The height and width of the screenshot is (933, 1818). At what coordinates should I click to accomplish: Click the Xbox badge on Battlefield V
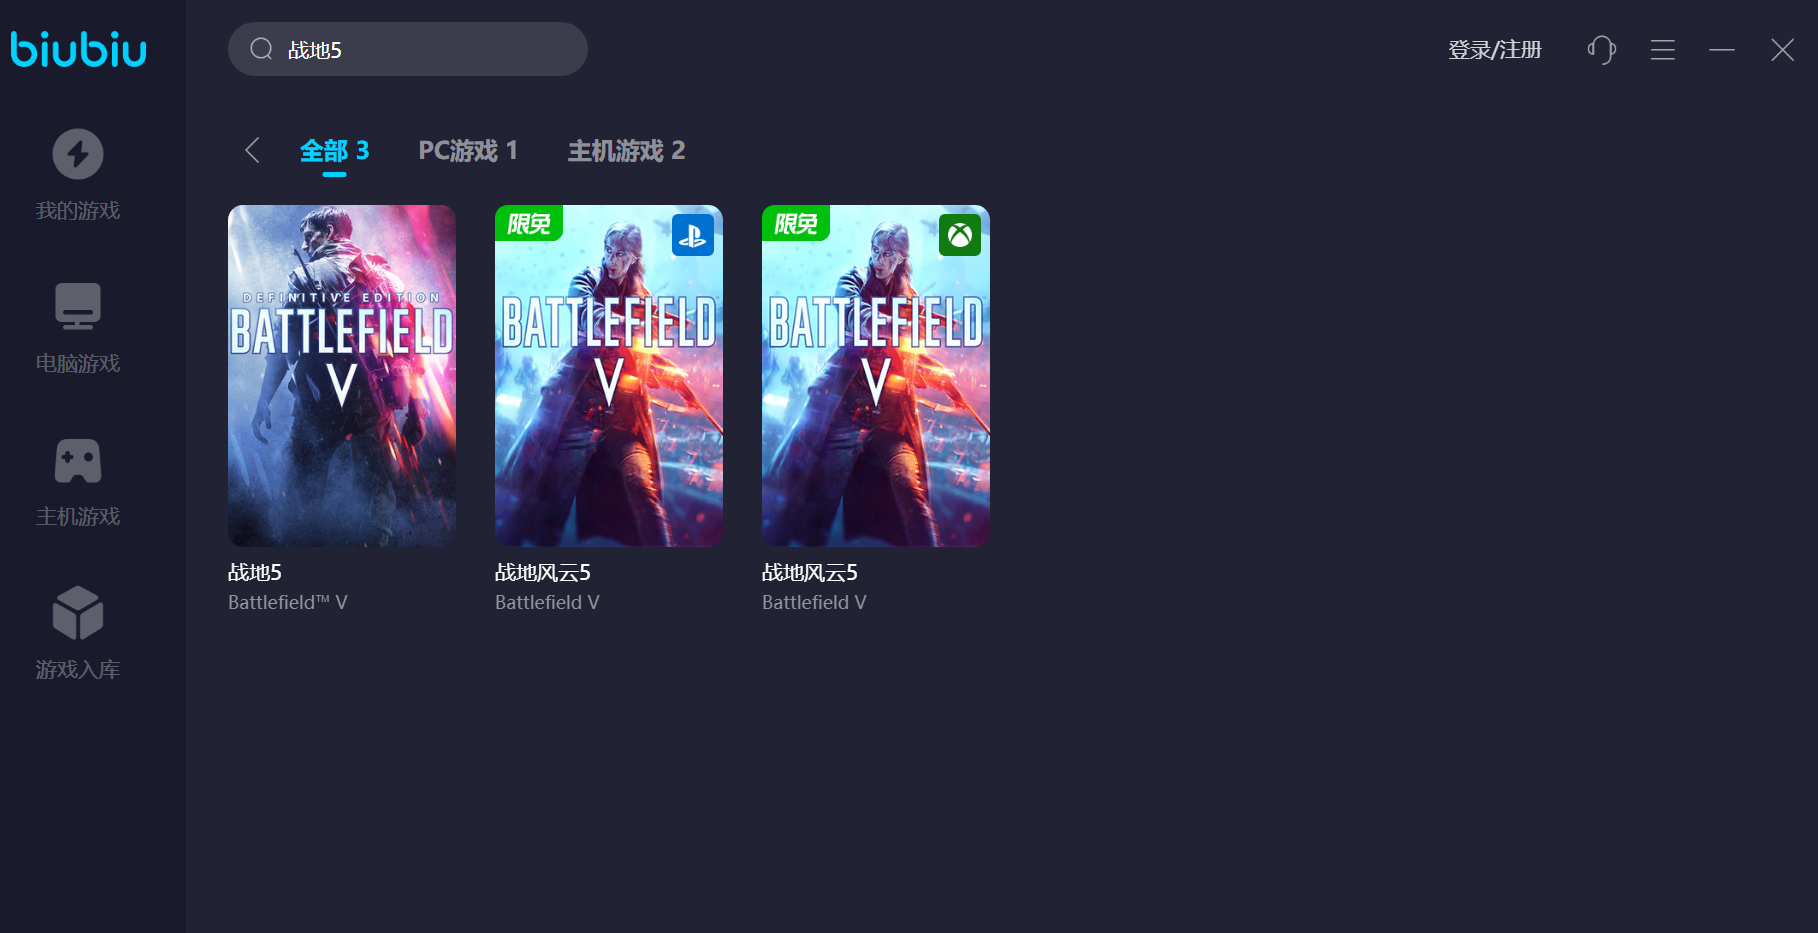pos(960,235)
